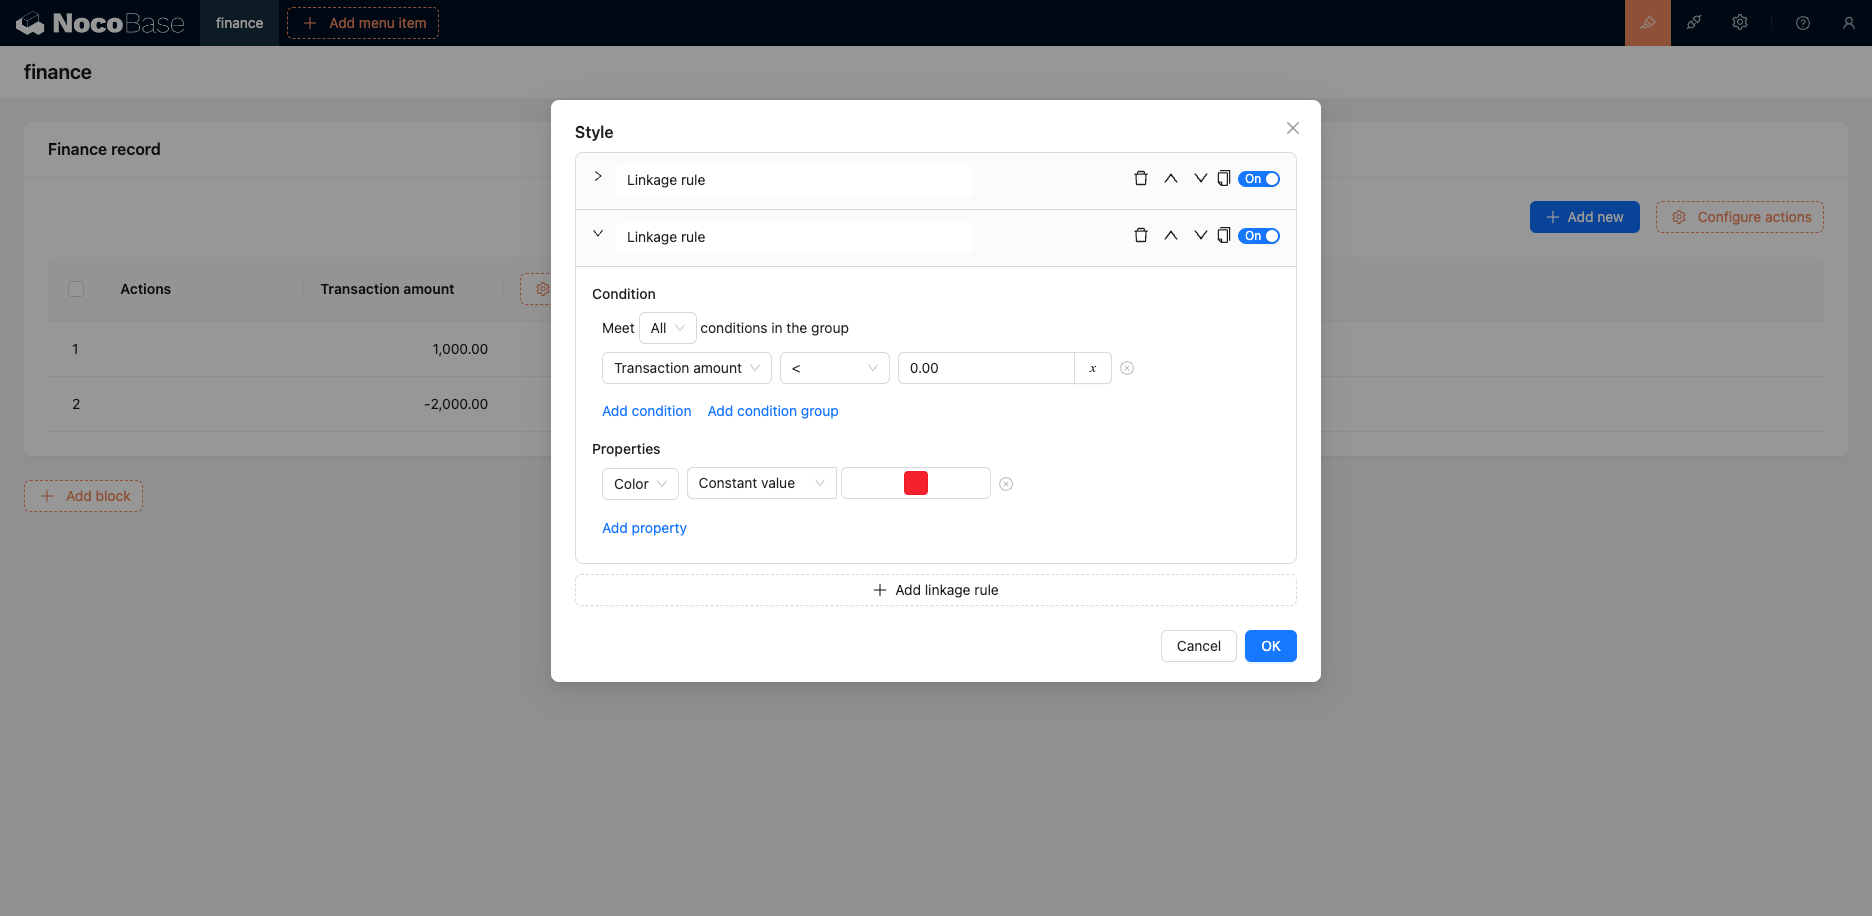Click the 0.00 condition value input field
The width and height of the screenshot is (1872, 916).
[x=985, y=368]
